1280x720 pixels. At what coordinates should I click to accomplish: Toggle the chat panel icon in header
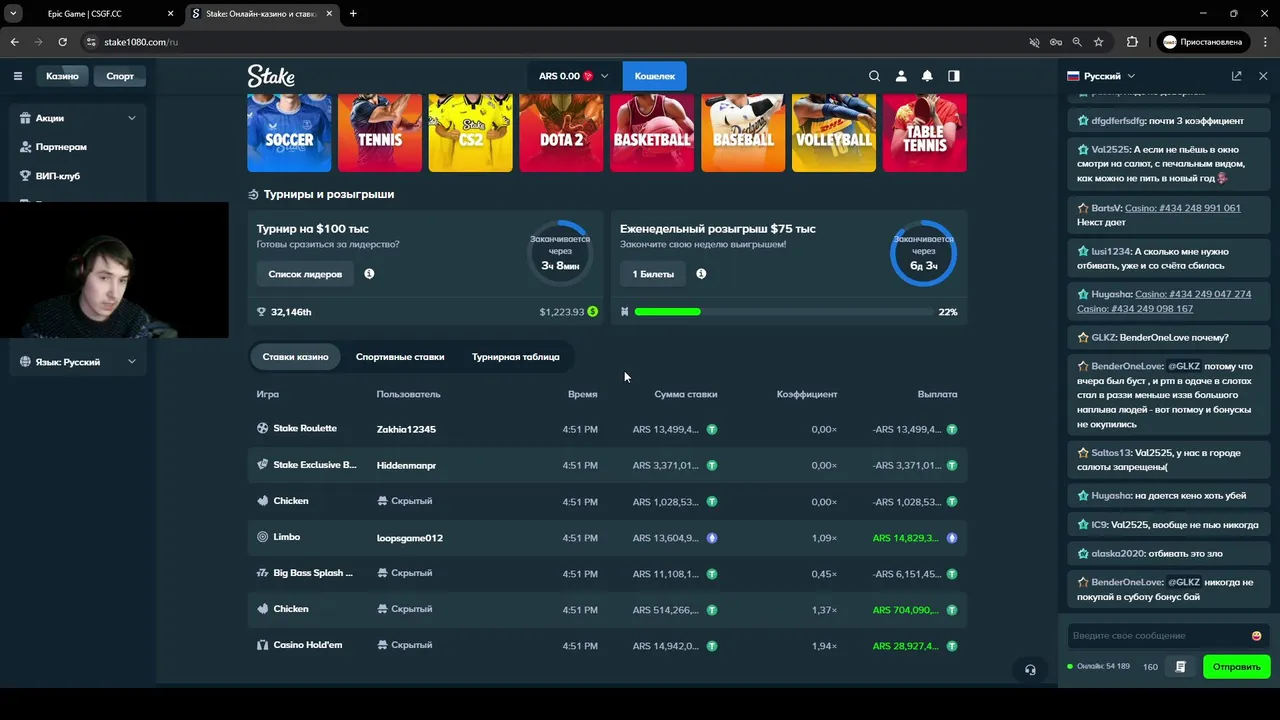(x=954, y=76)
